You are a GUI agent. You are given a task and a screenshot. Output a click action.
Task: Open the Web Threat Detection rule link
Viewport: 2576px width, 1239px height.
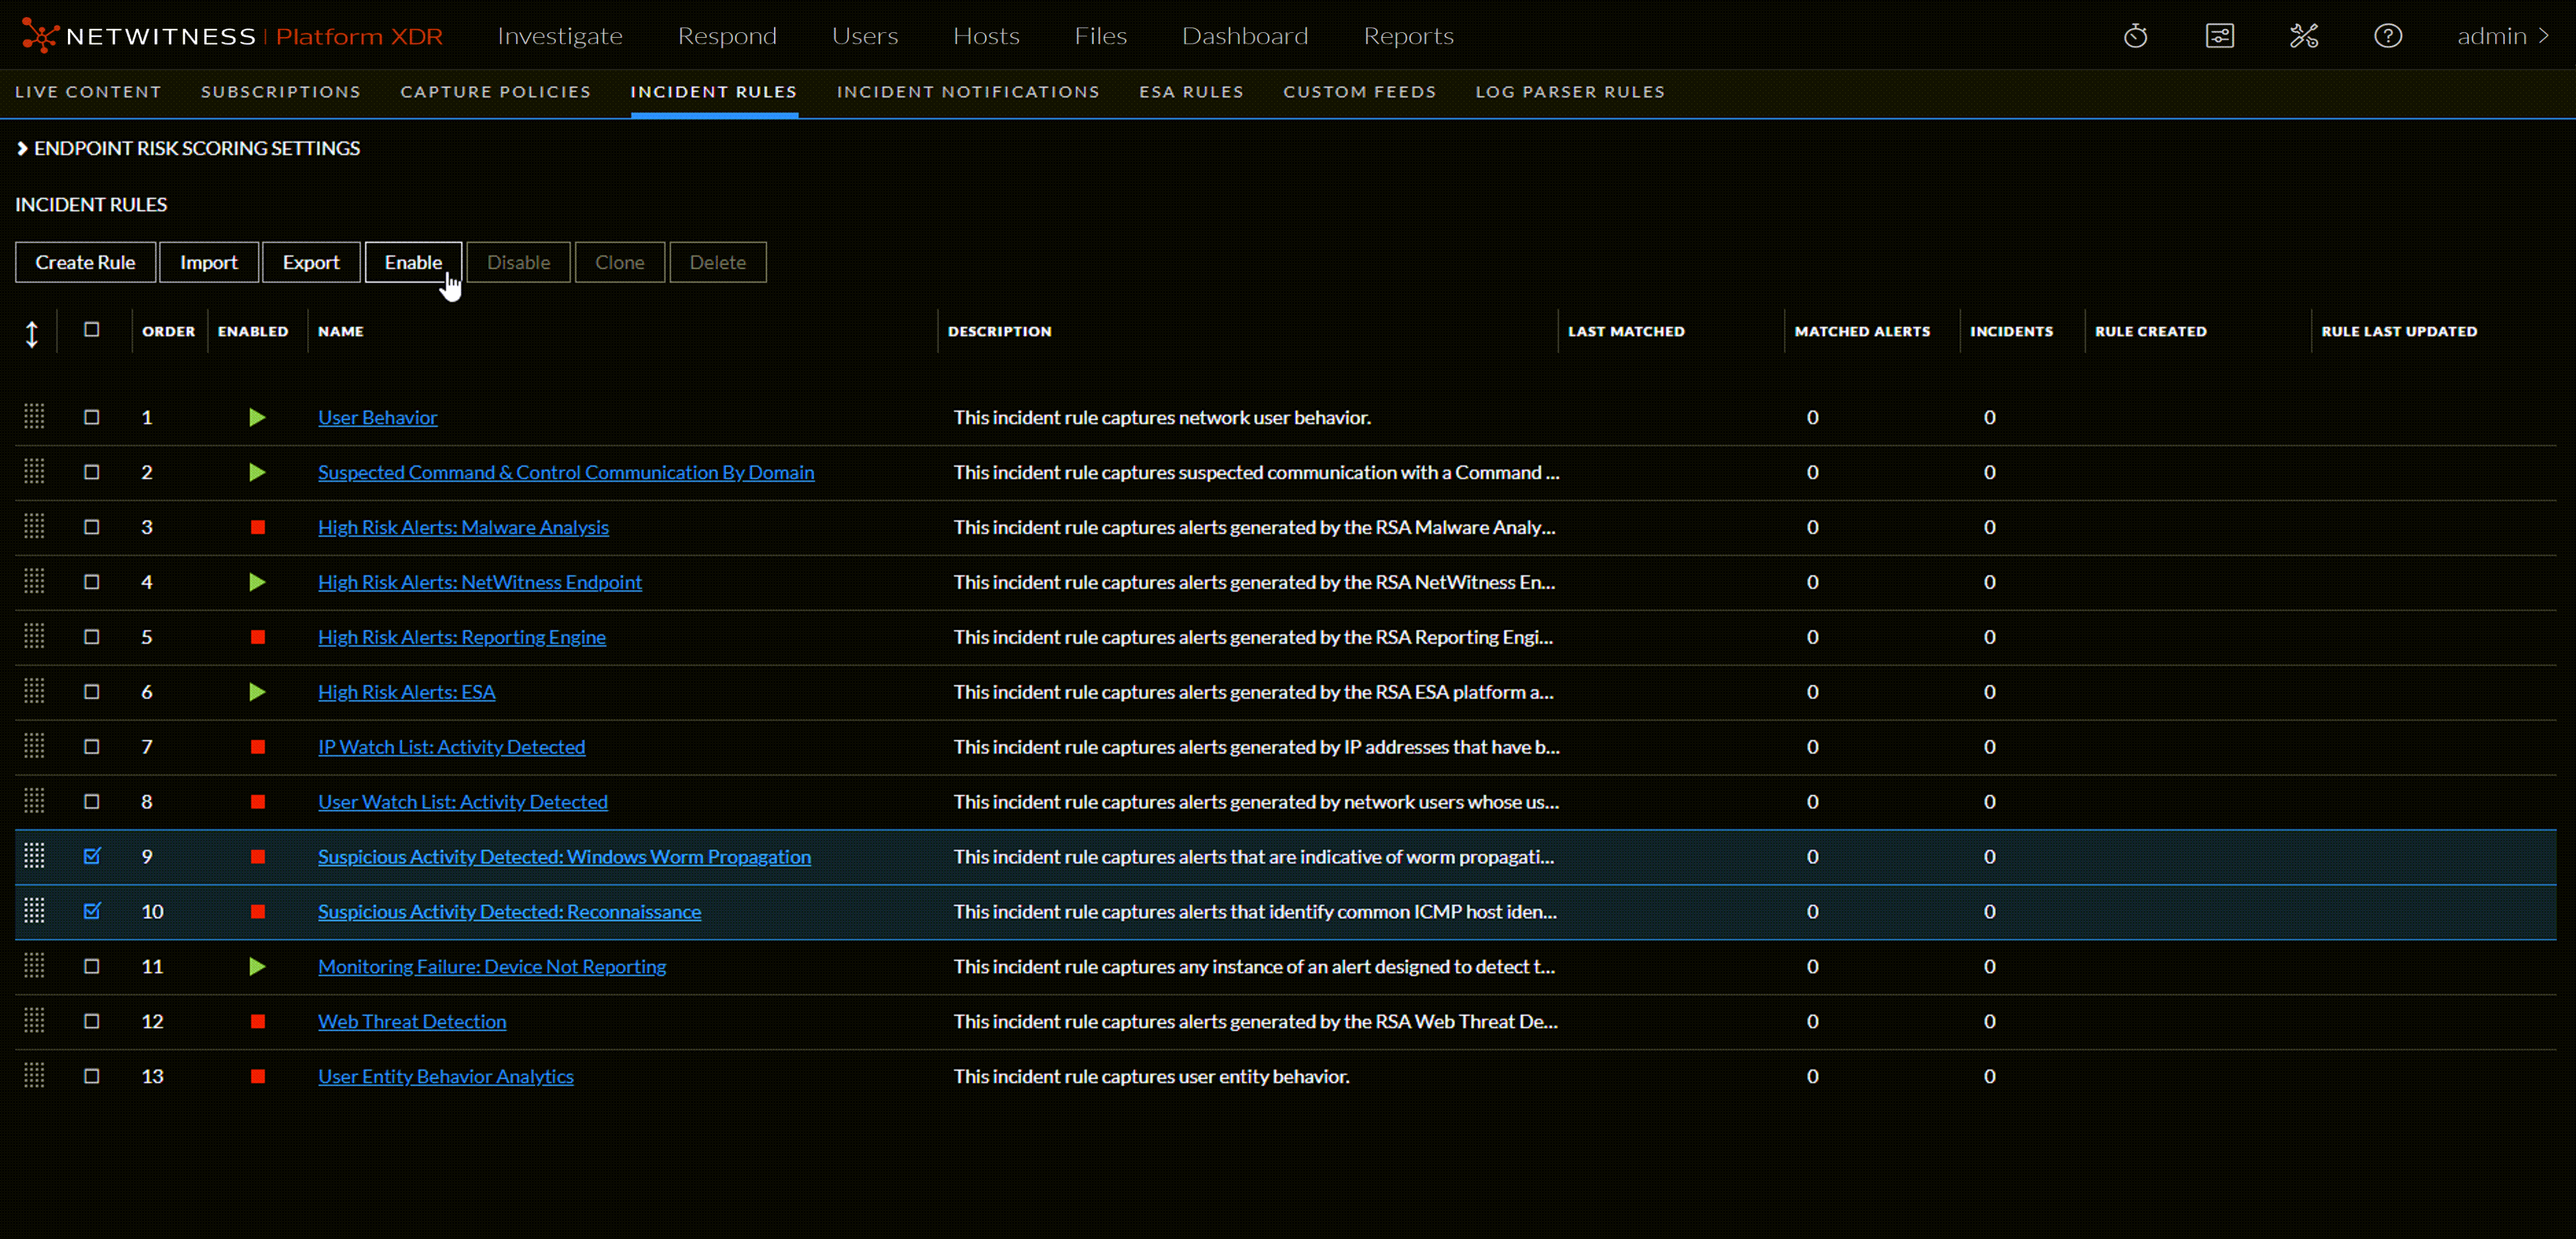click(411, 1021)
